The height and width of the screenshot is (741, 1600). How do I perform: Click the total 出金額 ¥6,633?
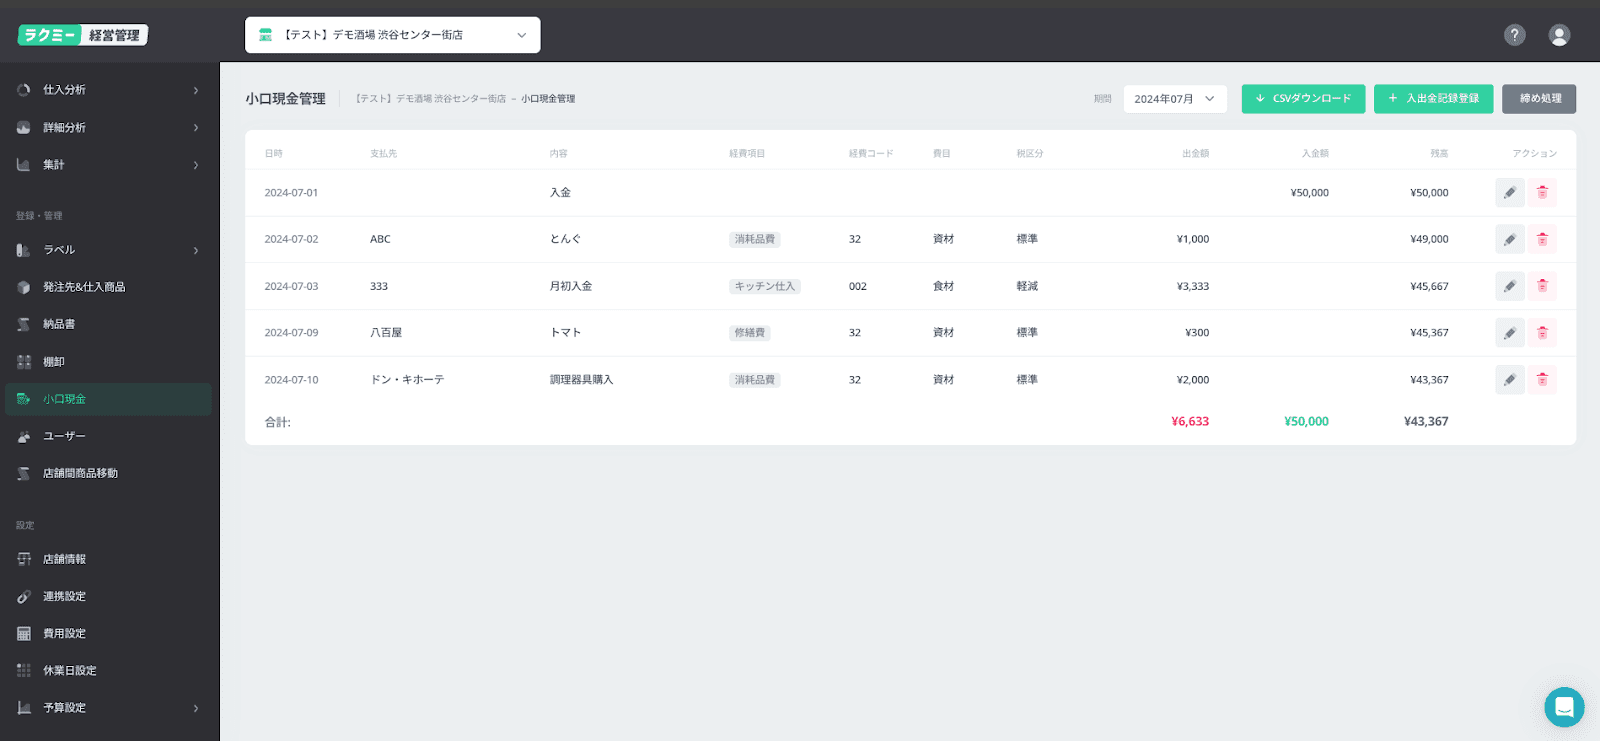coord(1190,422)
